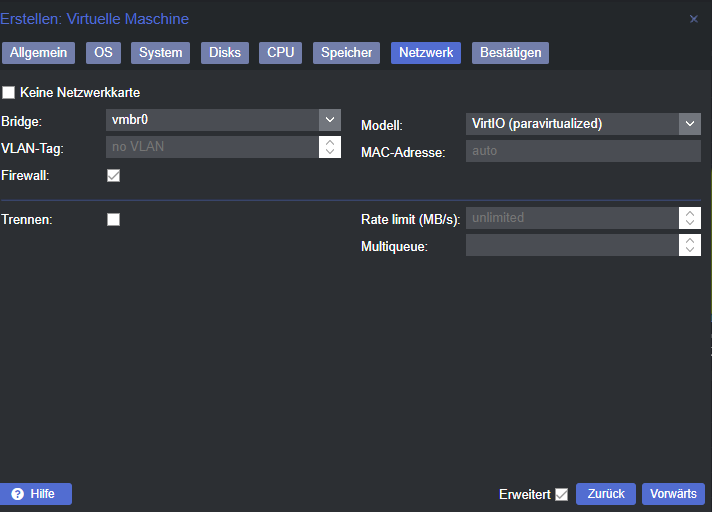Focus the Multiqueue input field
The image size is (712, 512).
(x=573, y=245)
